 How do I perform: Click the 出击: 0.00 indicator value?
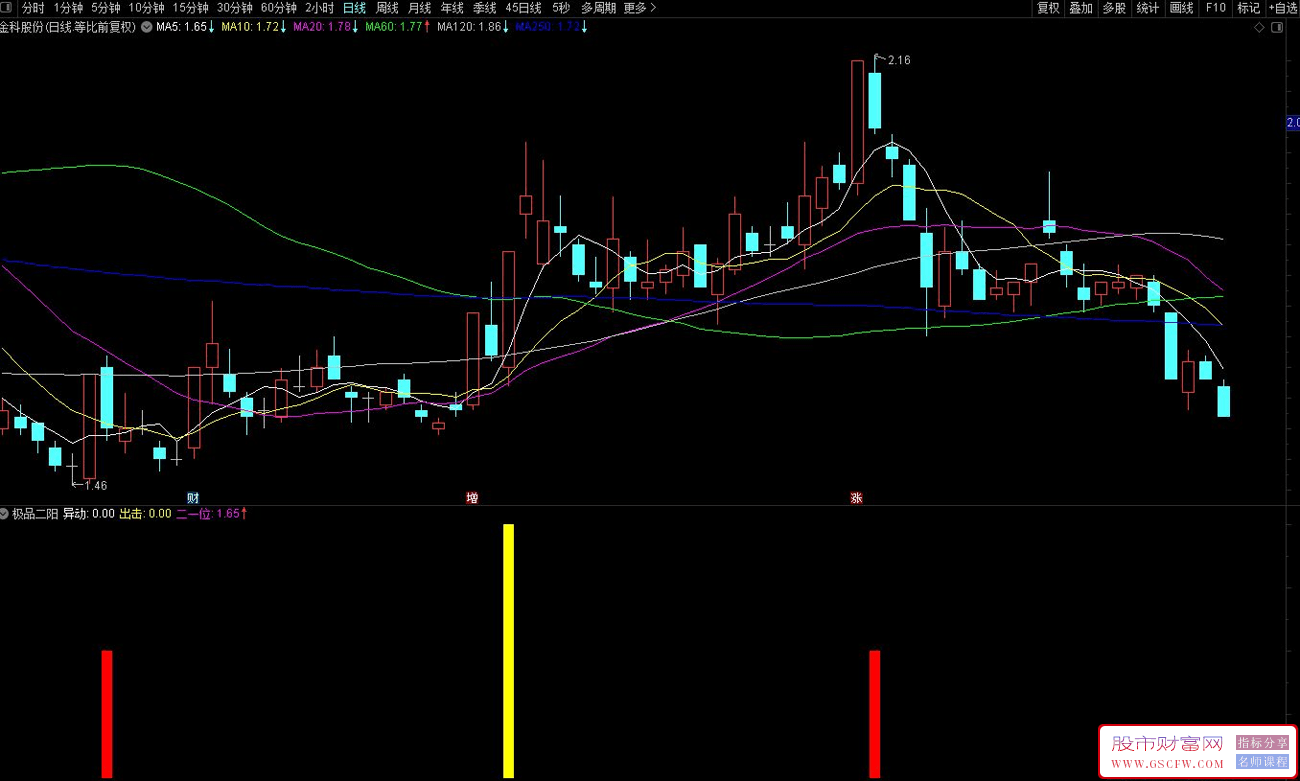coord(145,513)
